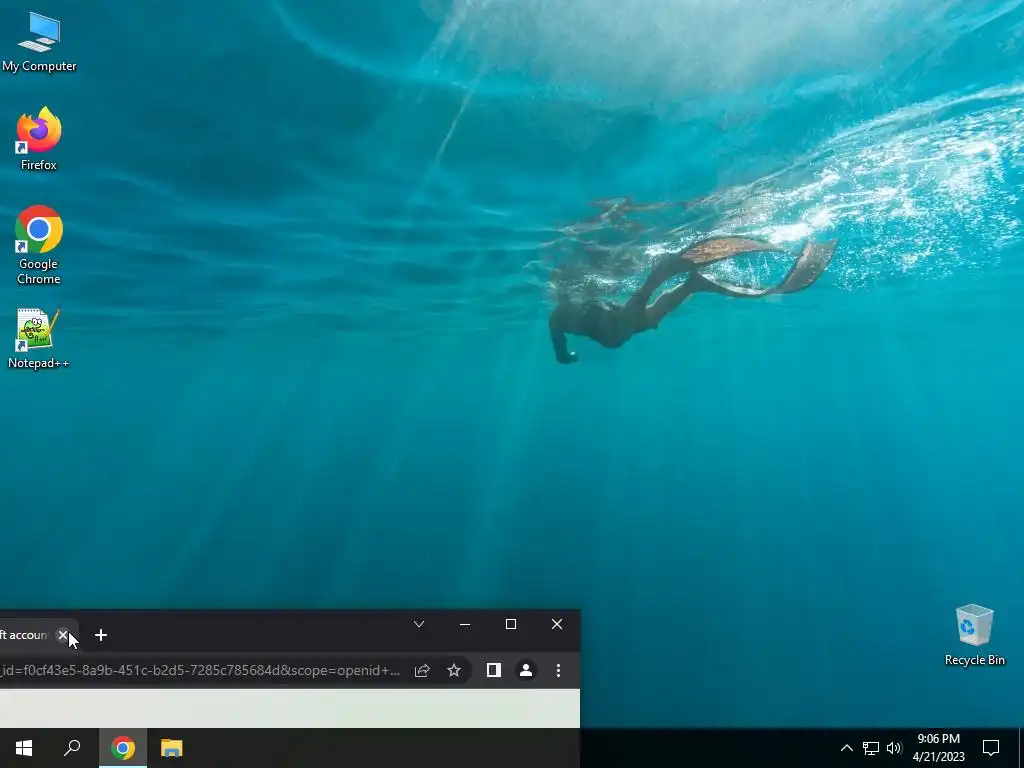Open Chrome three-dot customize menu
Image resolution: width=1024 pixels, height=768 pixels.
(x=558, y=671)
